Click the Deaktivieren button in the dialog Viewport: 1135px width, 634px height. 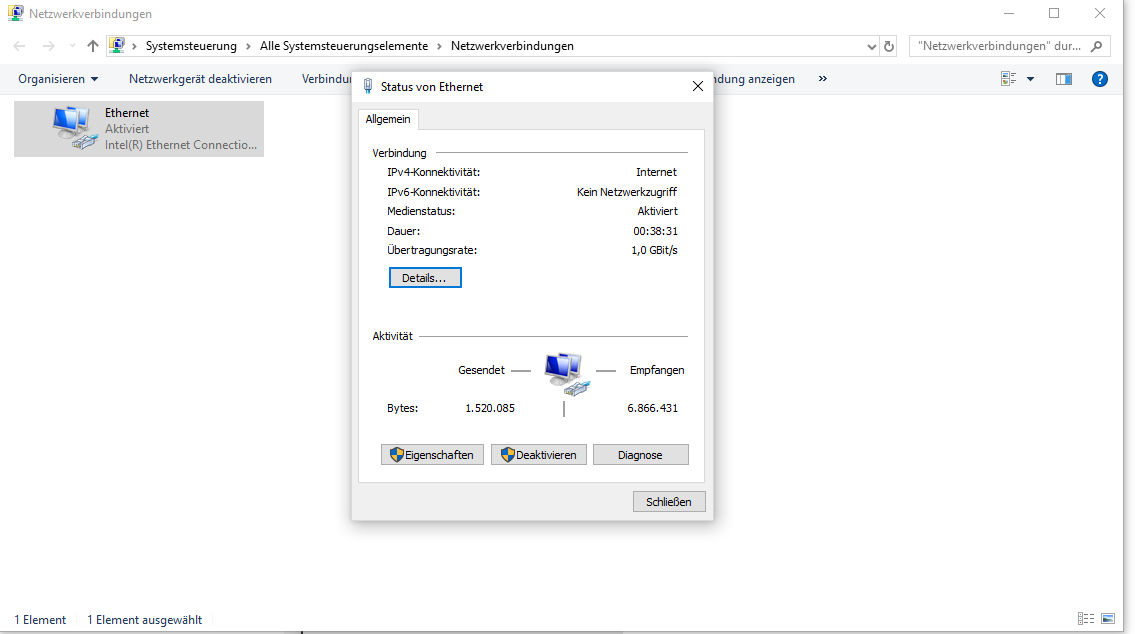pyautogui.click(x=539, y=455)
